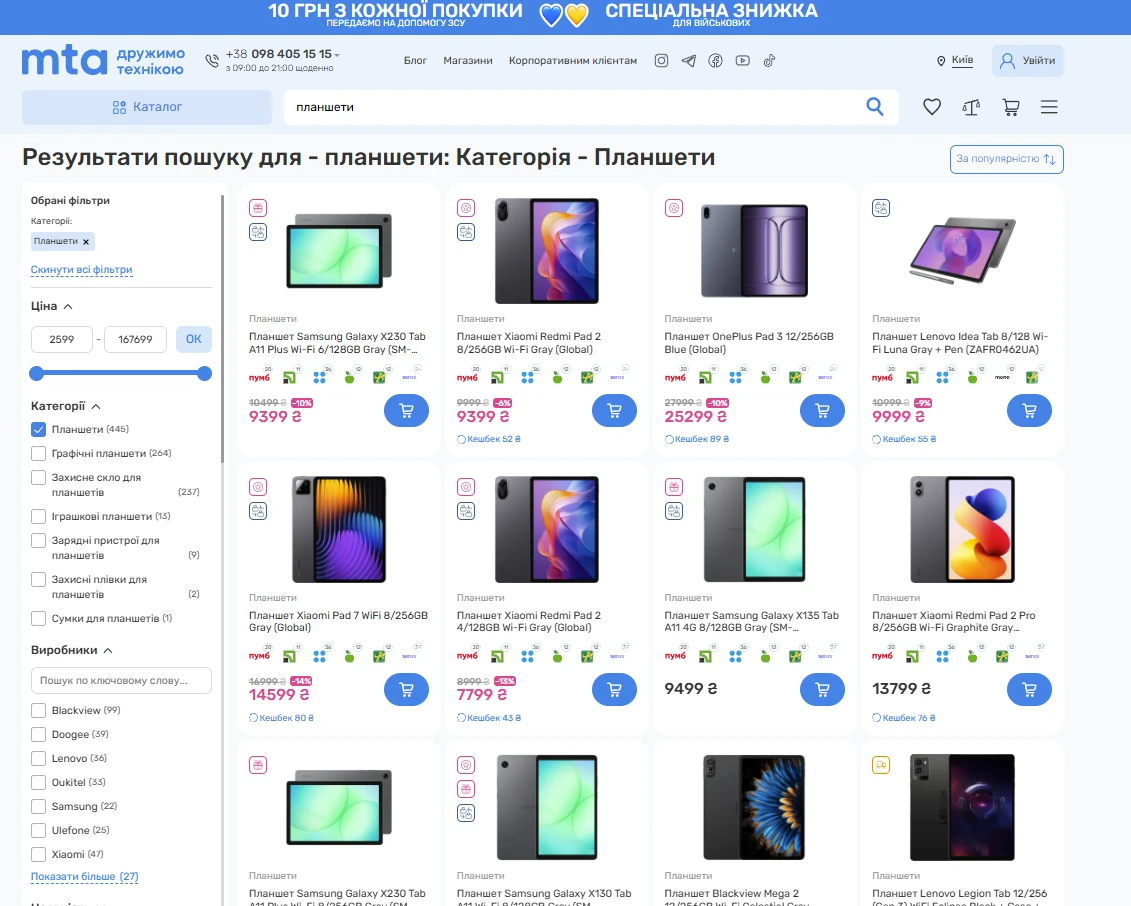Filter by Samsung manufacturer
This screenshot has width=1131, height=906.
pyautogui.click(x=38, y=806)
